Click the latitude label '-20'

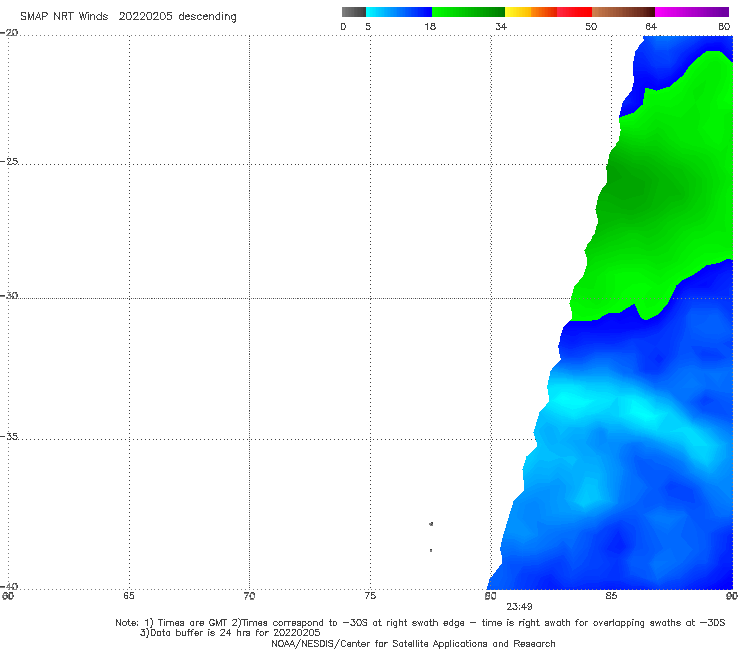pos(9,33)
